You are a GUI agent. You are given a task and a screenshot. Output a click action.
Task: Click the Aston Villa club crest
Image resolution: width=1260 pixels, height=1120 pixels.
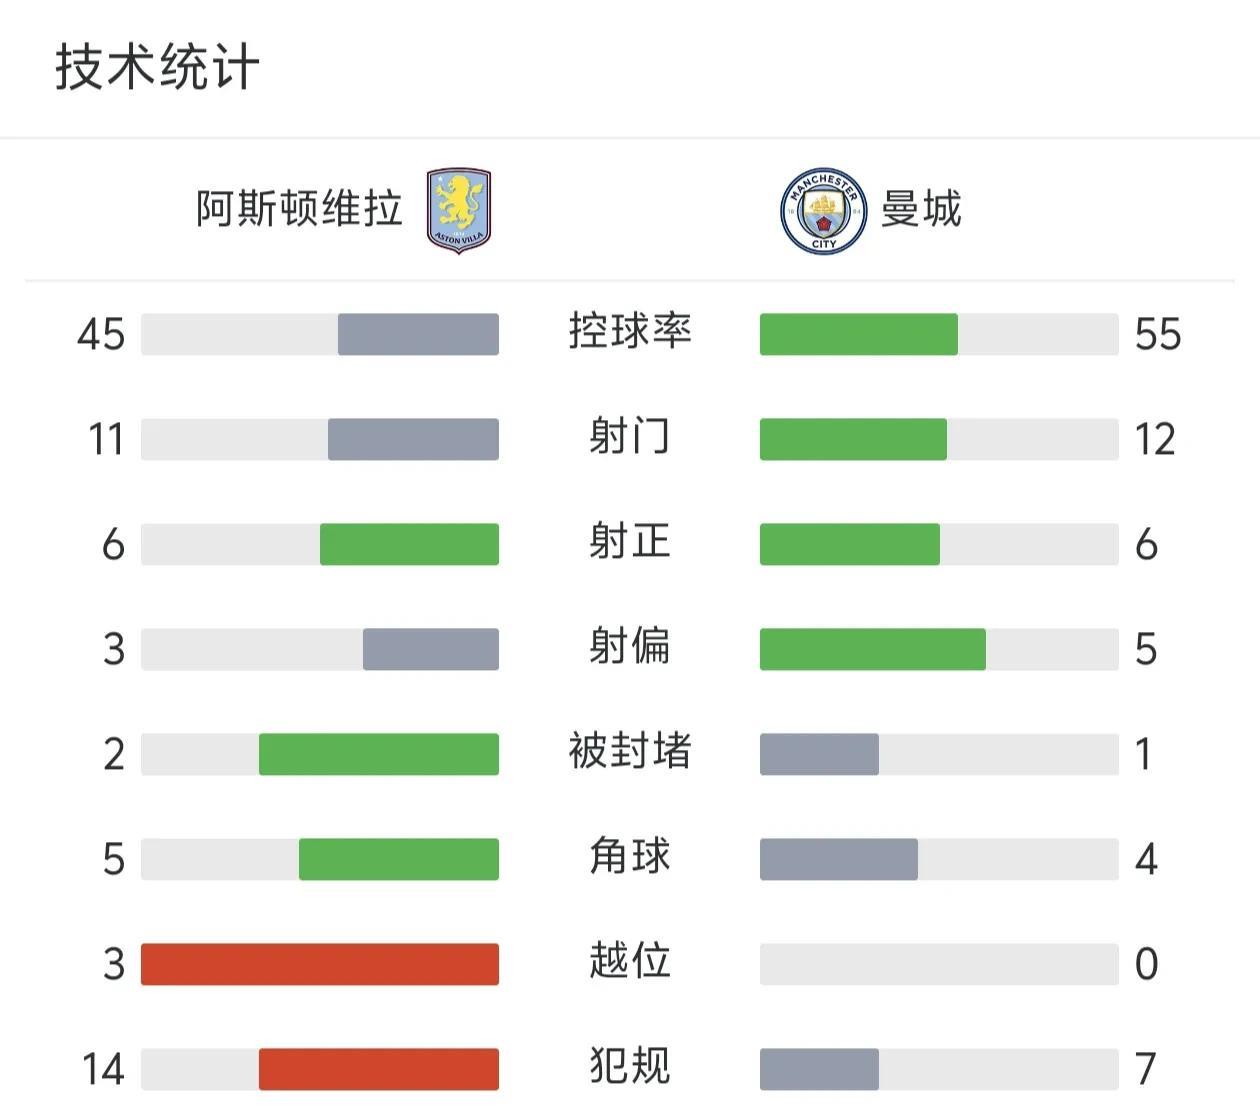[x=459, y=210]
